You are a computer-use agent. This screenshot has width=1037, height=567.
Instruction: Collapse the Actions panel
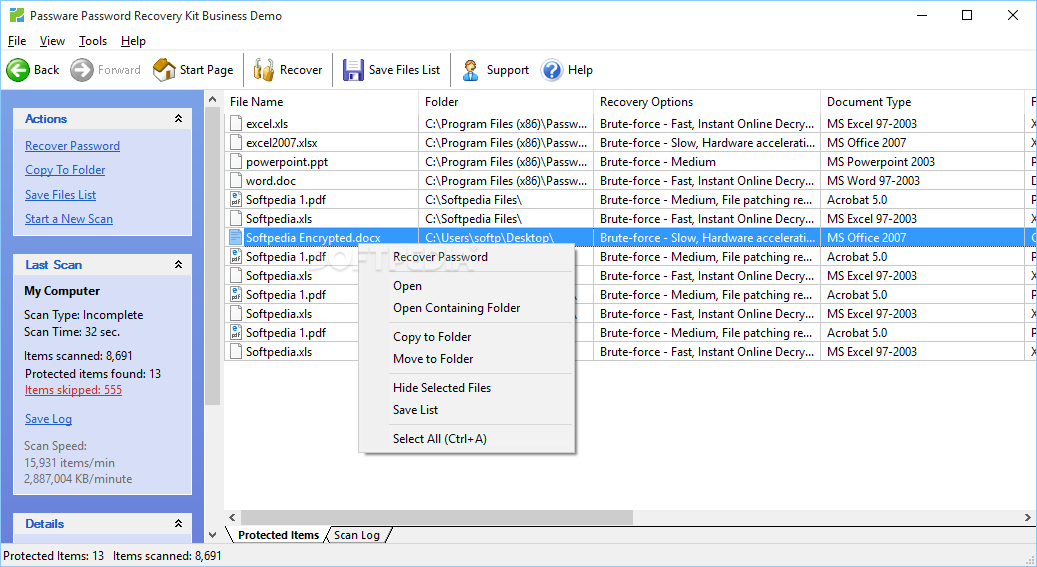pyautogui.click(x=178, y=118)
